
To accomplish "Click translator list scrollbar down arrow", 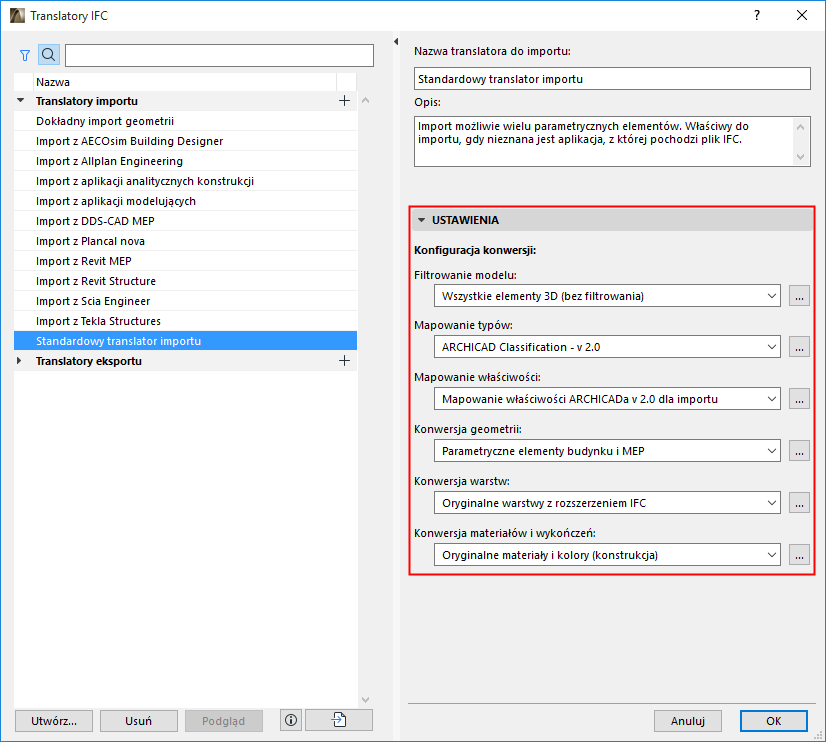I will (x=366, y=699).
